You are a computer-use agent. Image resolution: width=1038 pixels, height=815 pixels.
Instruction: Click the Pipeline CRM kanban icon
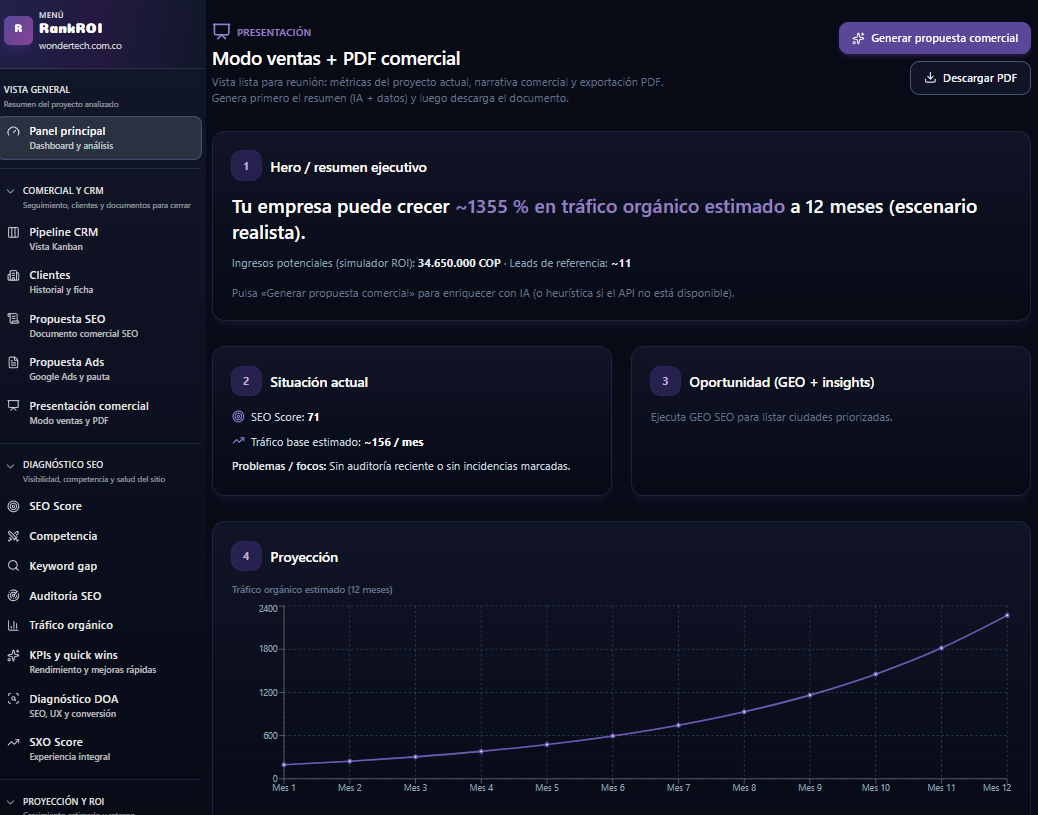(13, 232)
